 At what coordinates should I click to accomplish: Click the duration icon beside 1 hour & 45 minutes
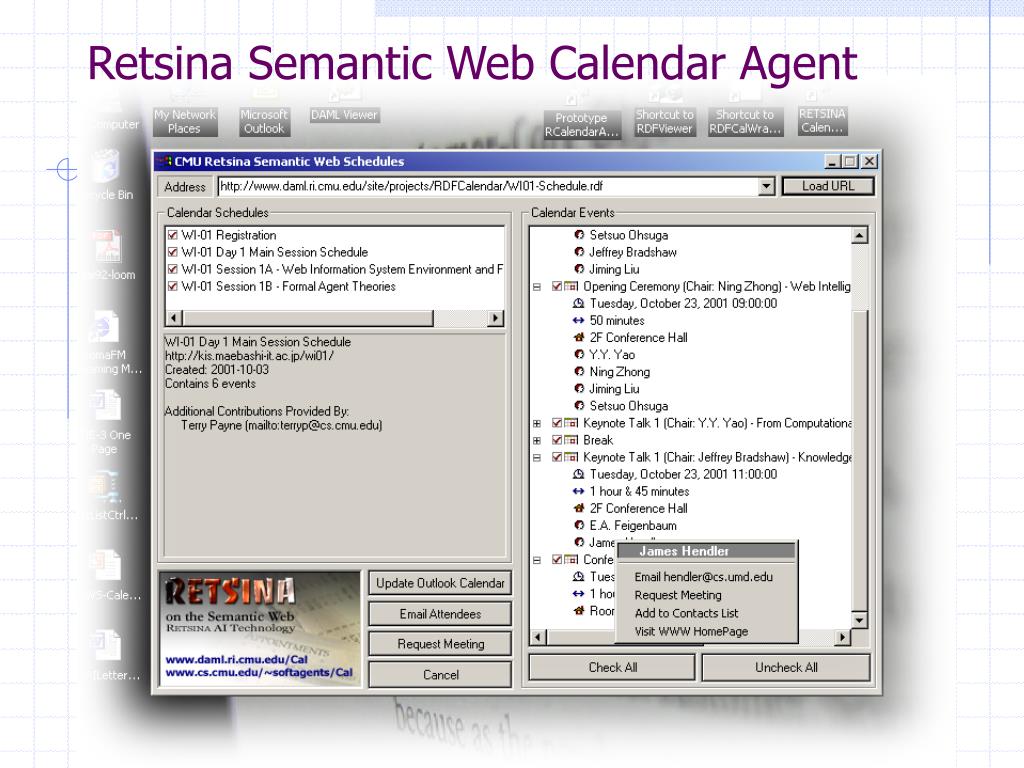[x=578, y=491]
